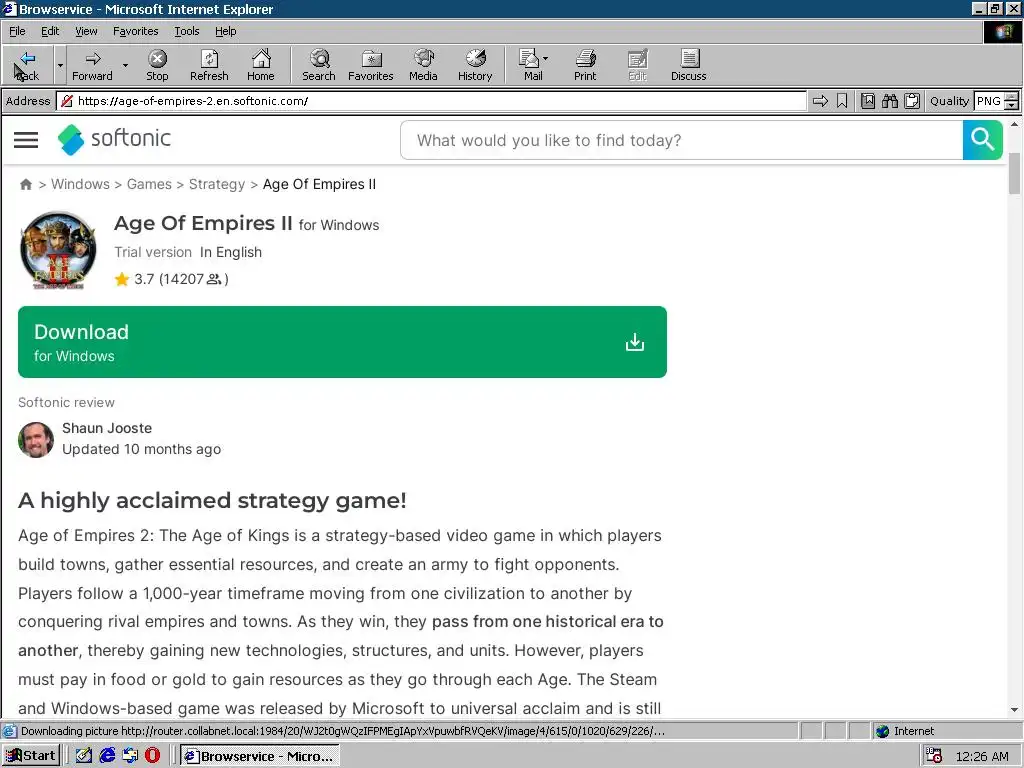Open the Search pane from the toolbar
The height and width of the screenshot is (768, 1024).
tap(319, 65)
